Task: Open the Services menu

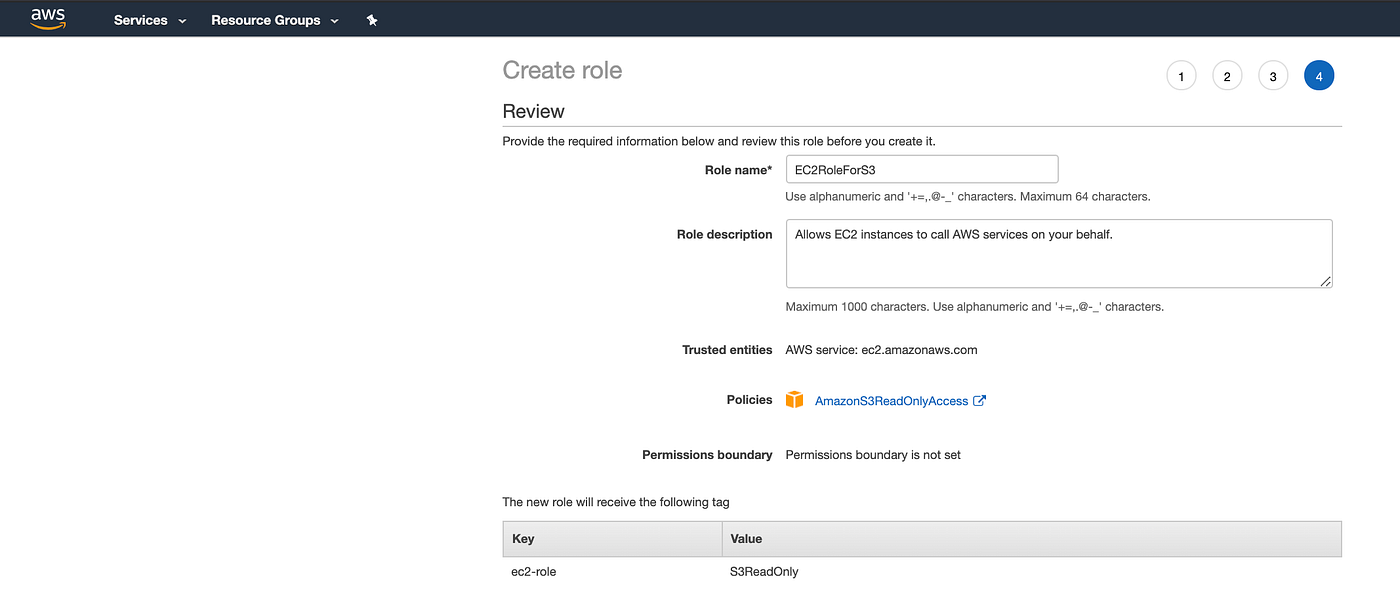Action: point(141,20)
